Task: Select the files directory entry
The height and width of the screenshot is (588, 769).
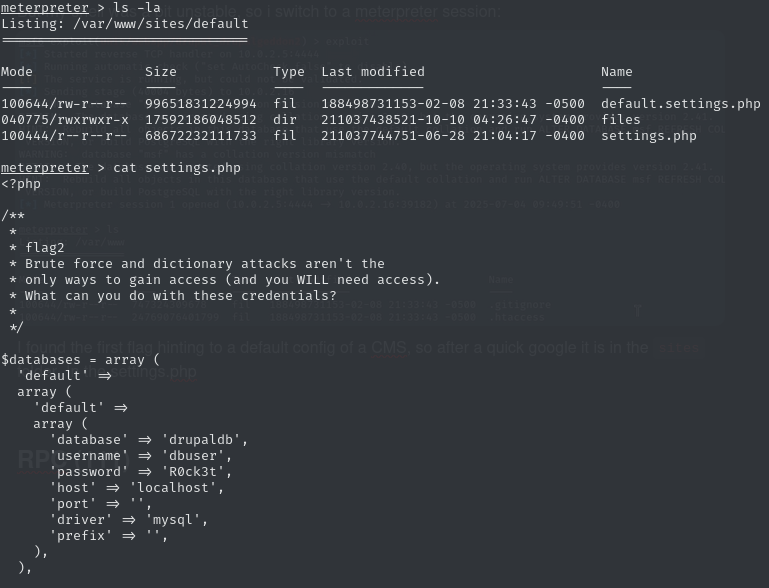Action: pyautogui.click(x=620, y=120)
